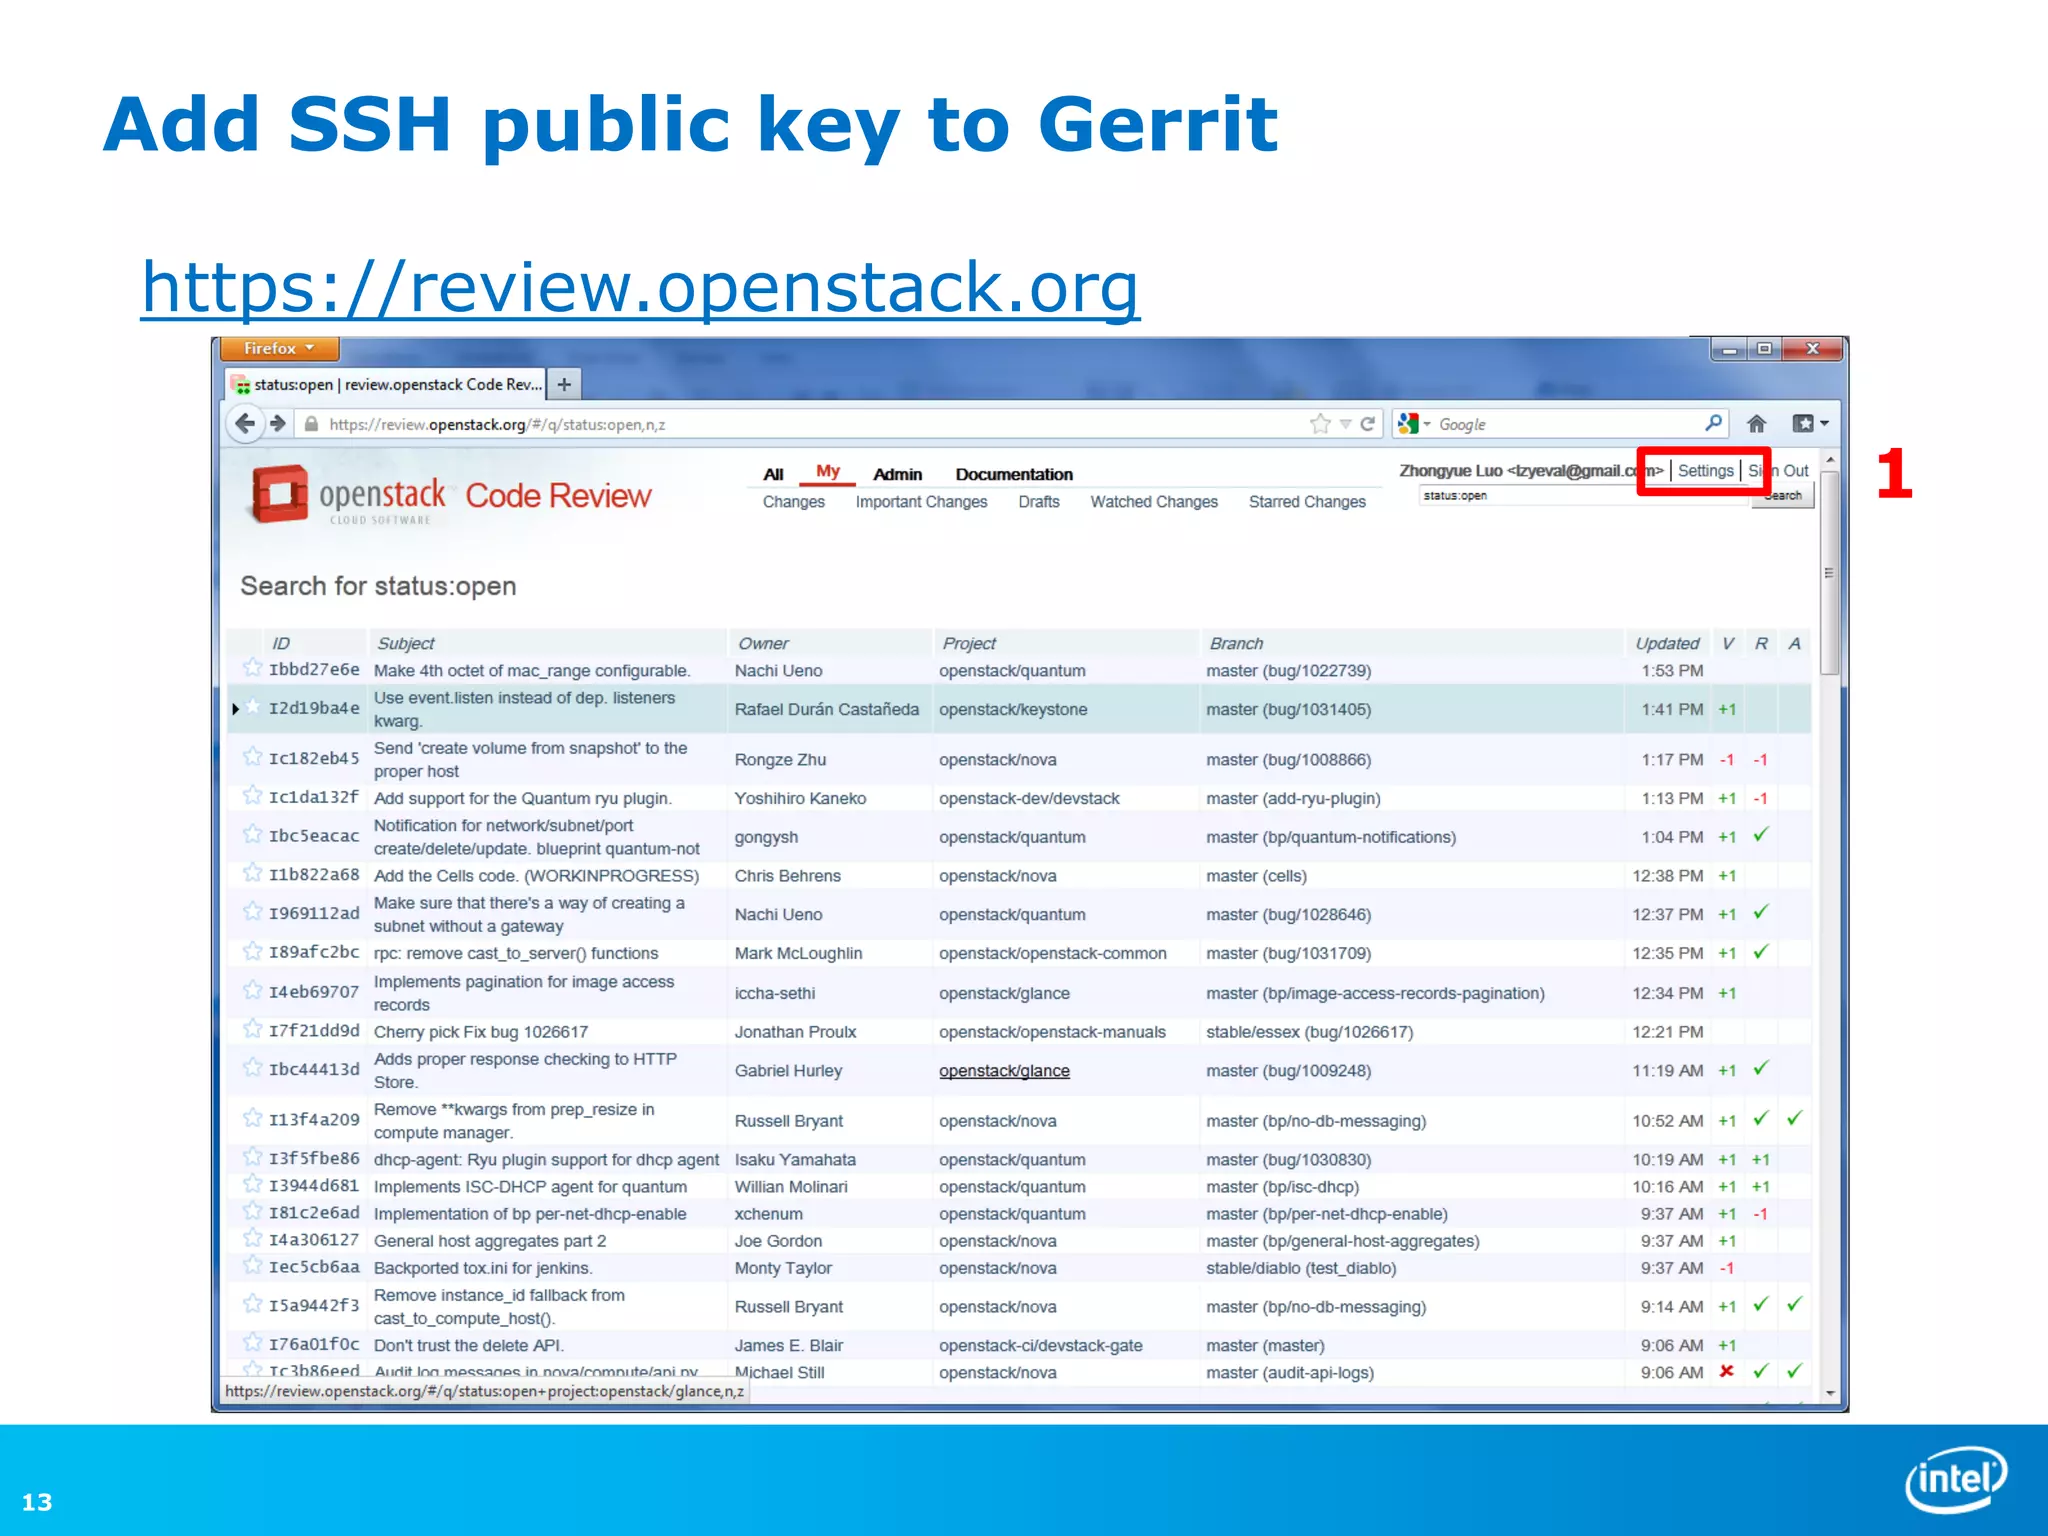This screenshot has width=2048, height=1536.
Task: Click branch master (cells)
Action: (1256, 876)
